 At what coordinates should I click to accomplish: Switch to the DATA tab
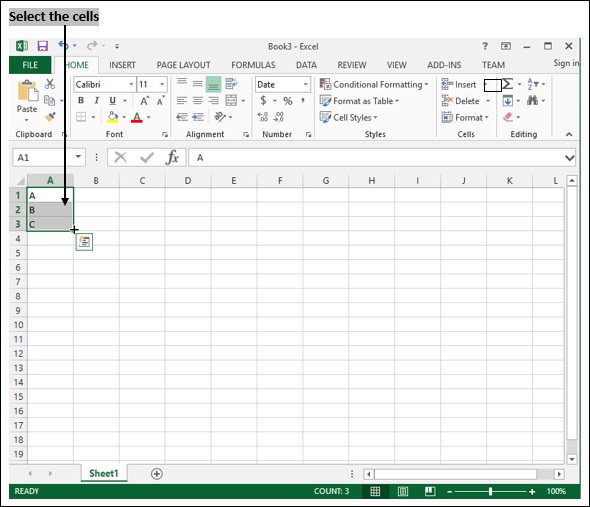[x=306, y=65]
